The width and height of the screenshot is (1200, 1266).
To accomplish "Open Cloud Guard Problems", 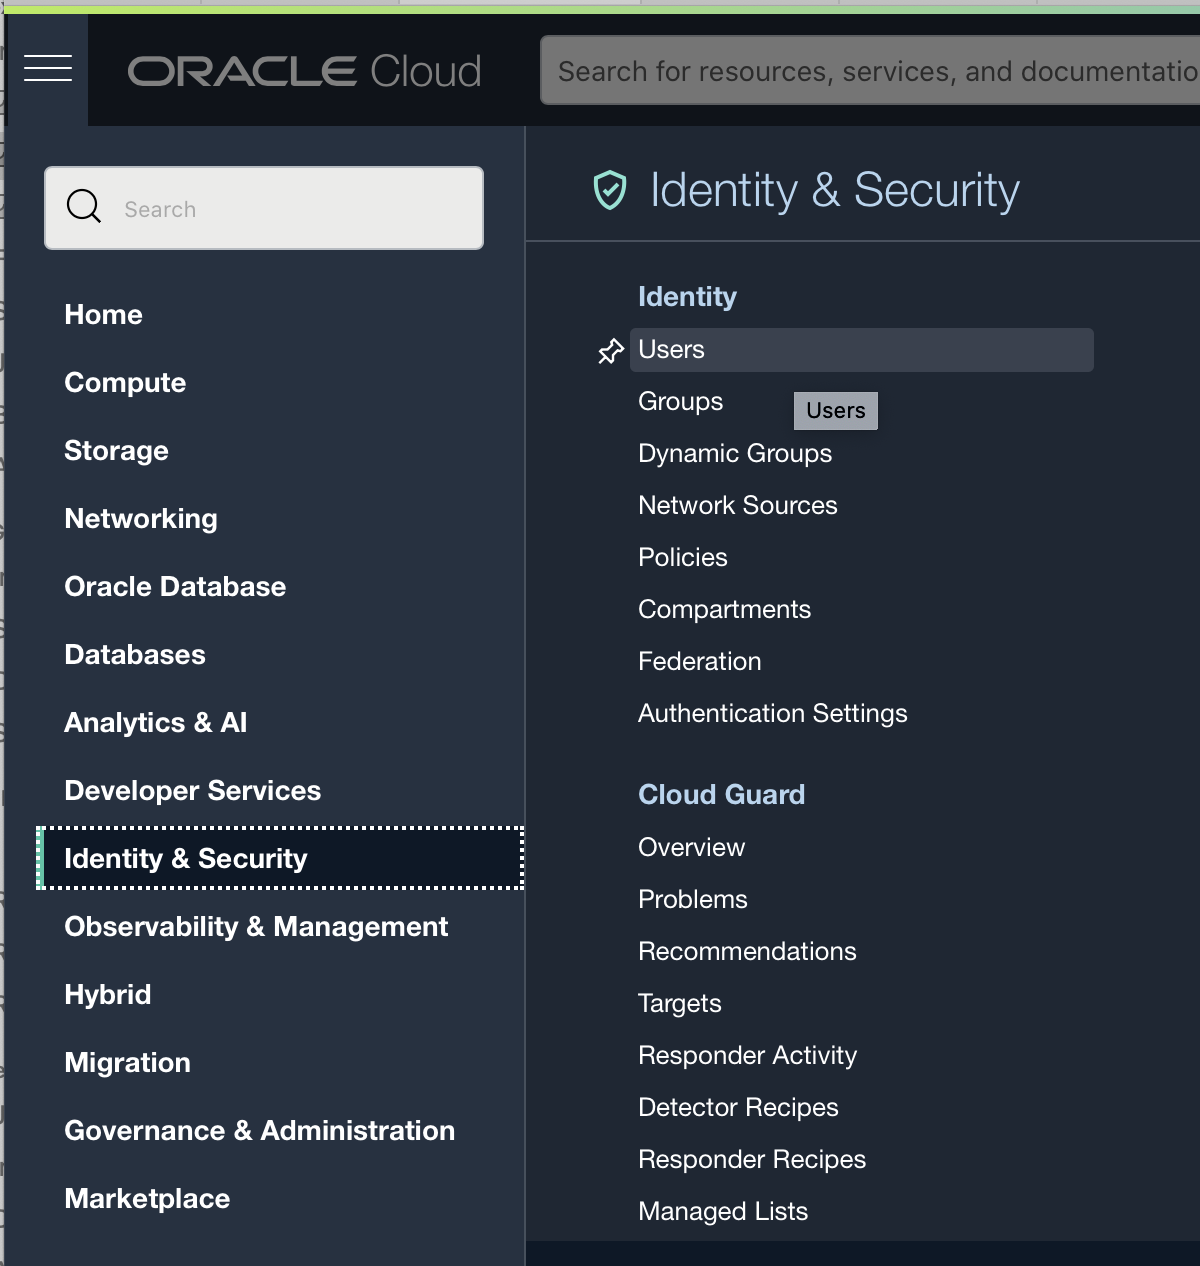I will pyautogui.click(x=693, y=899).
